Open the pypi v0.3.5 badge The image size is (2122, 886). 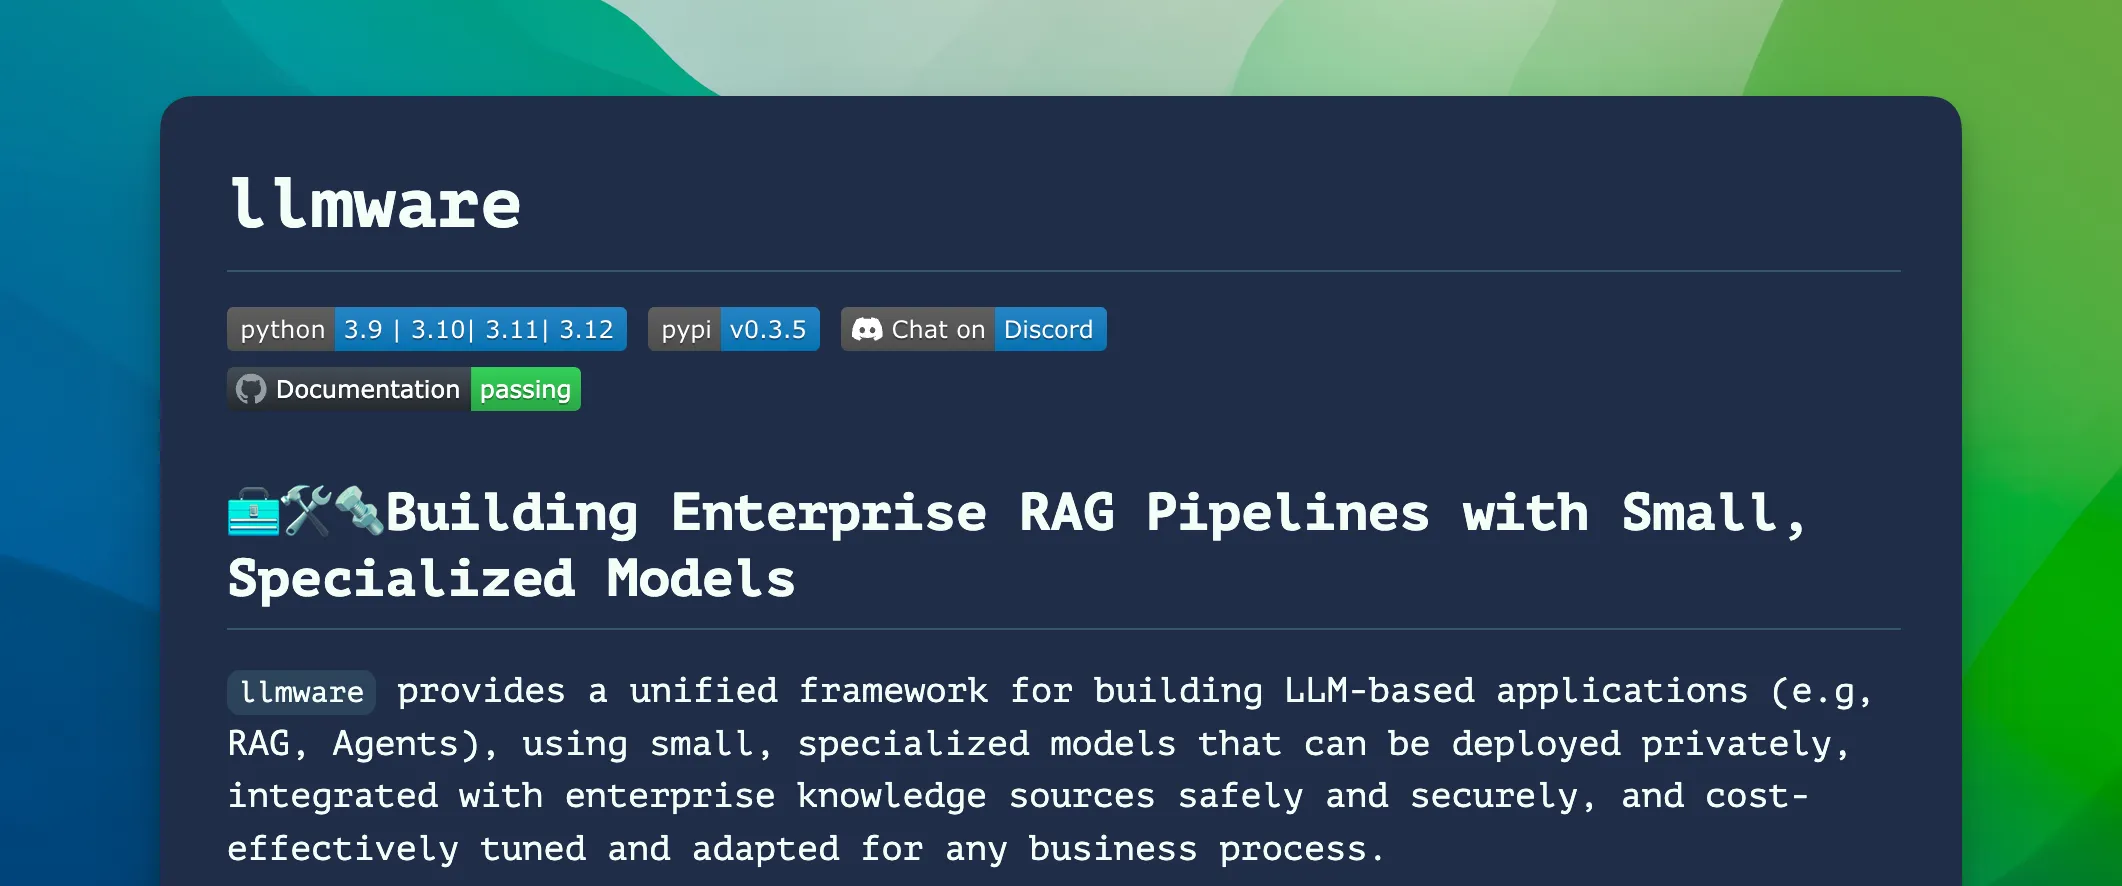point(734,329)
